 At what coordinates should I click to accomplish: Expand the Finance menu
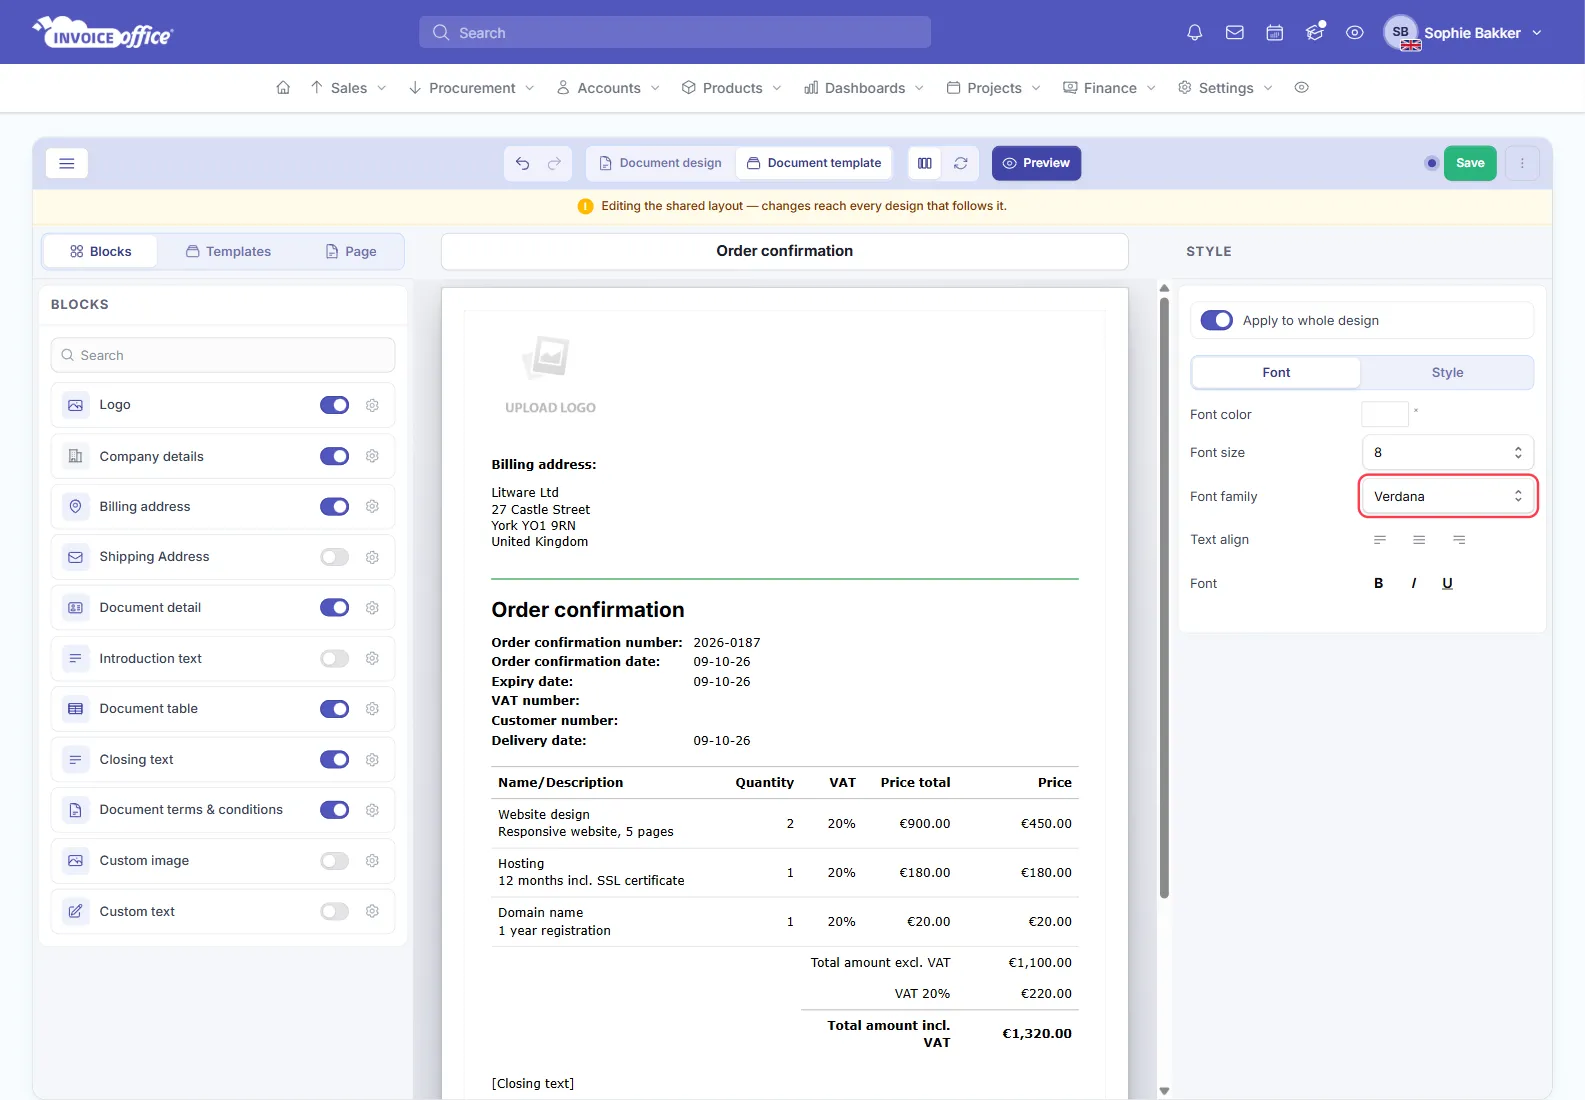tap(1109, 88)
